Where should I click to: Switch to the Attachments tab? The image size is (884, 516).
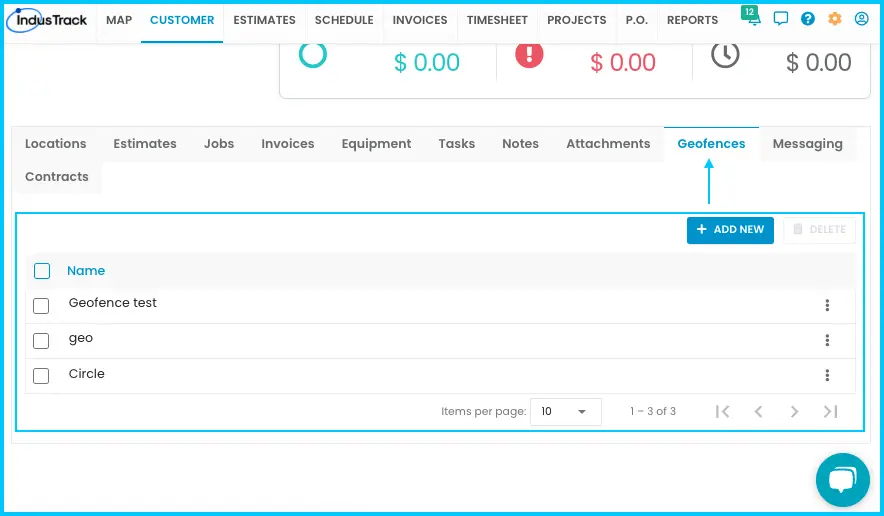pos(608,144)
